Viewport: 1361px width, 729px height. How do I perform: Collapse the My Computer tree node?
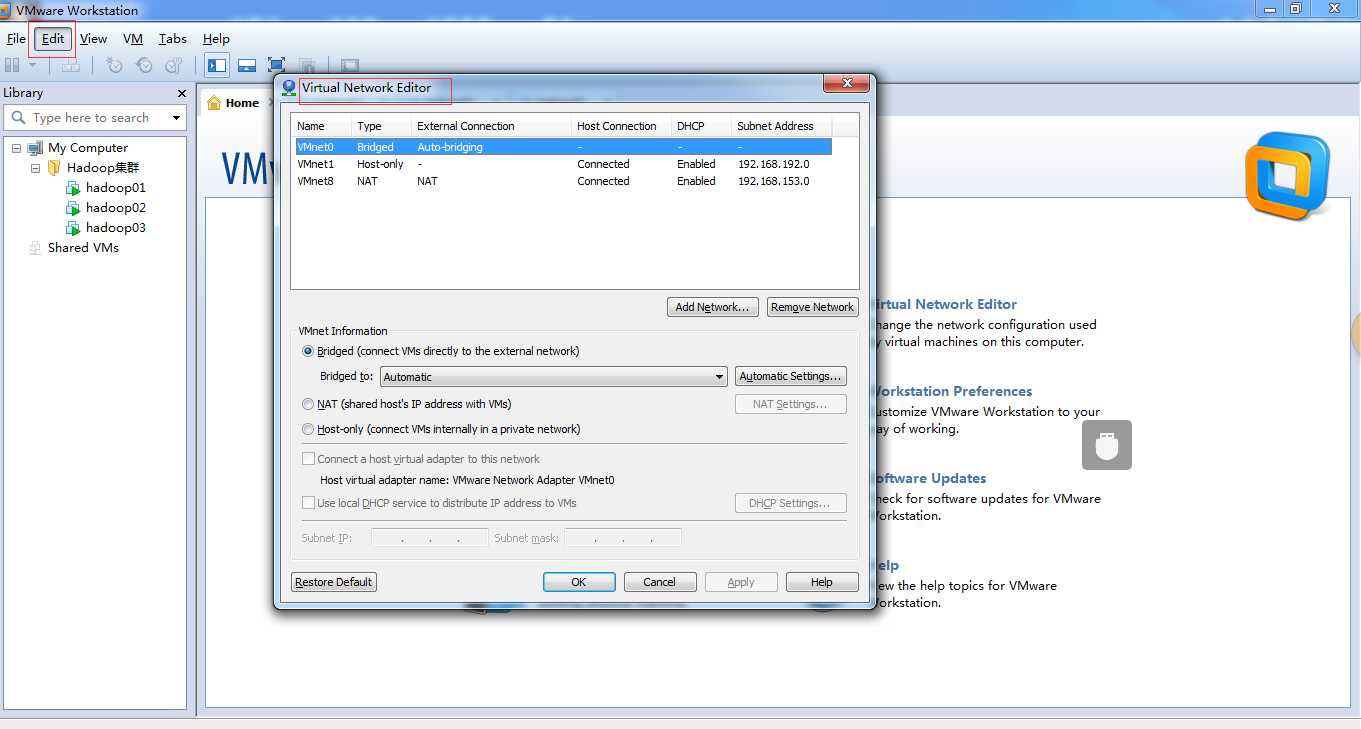pos(16,148)
